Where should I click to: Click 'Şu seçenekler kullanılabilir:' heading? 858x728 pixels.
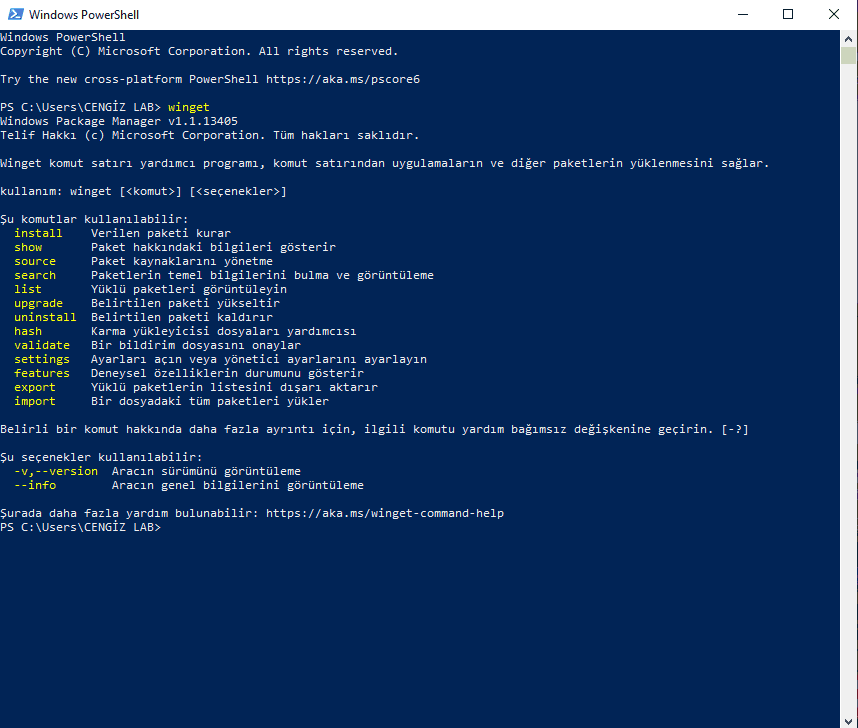click(x=101, y=458)
